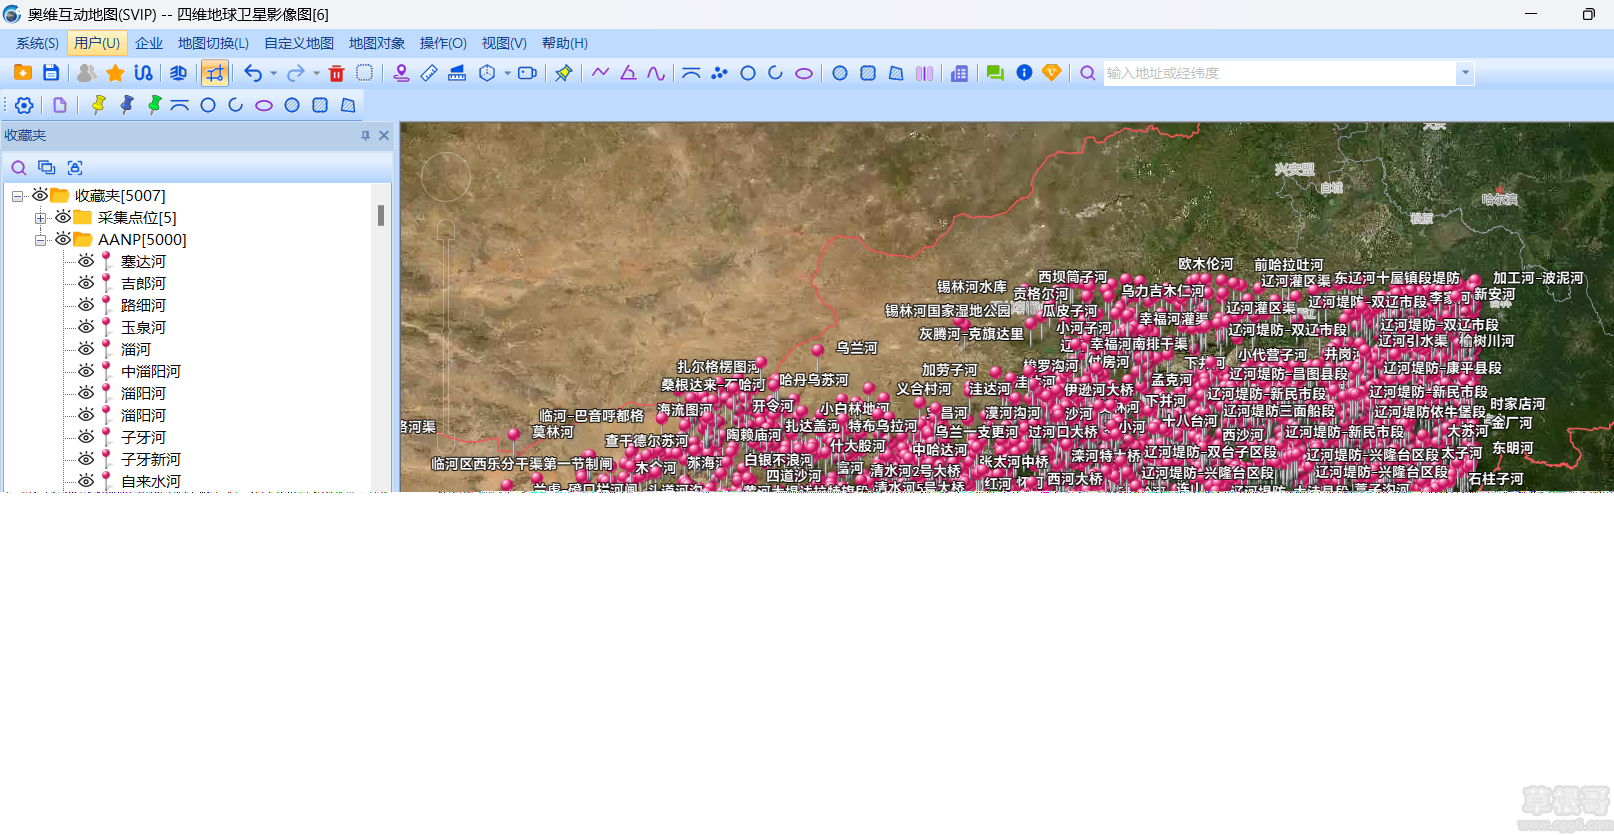Click the favorites panel search magnifier
The width and height of the screenshot is (1614, 835).
[19, 167]
